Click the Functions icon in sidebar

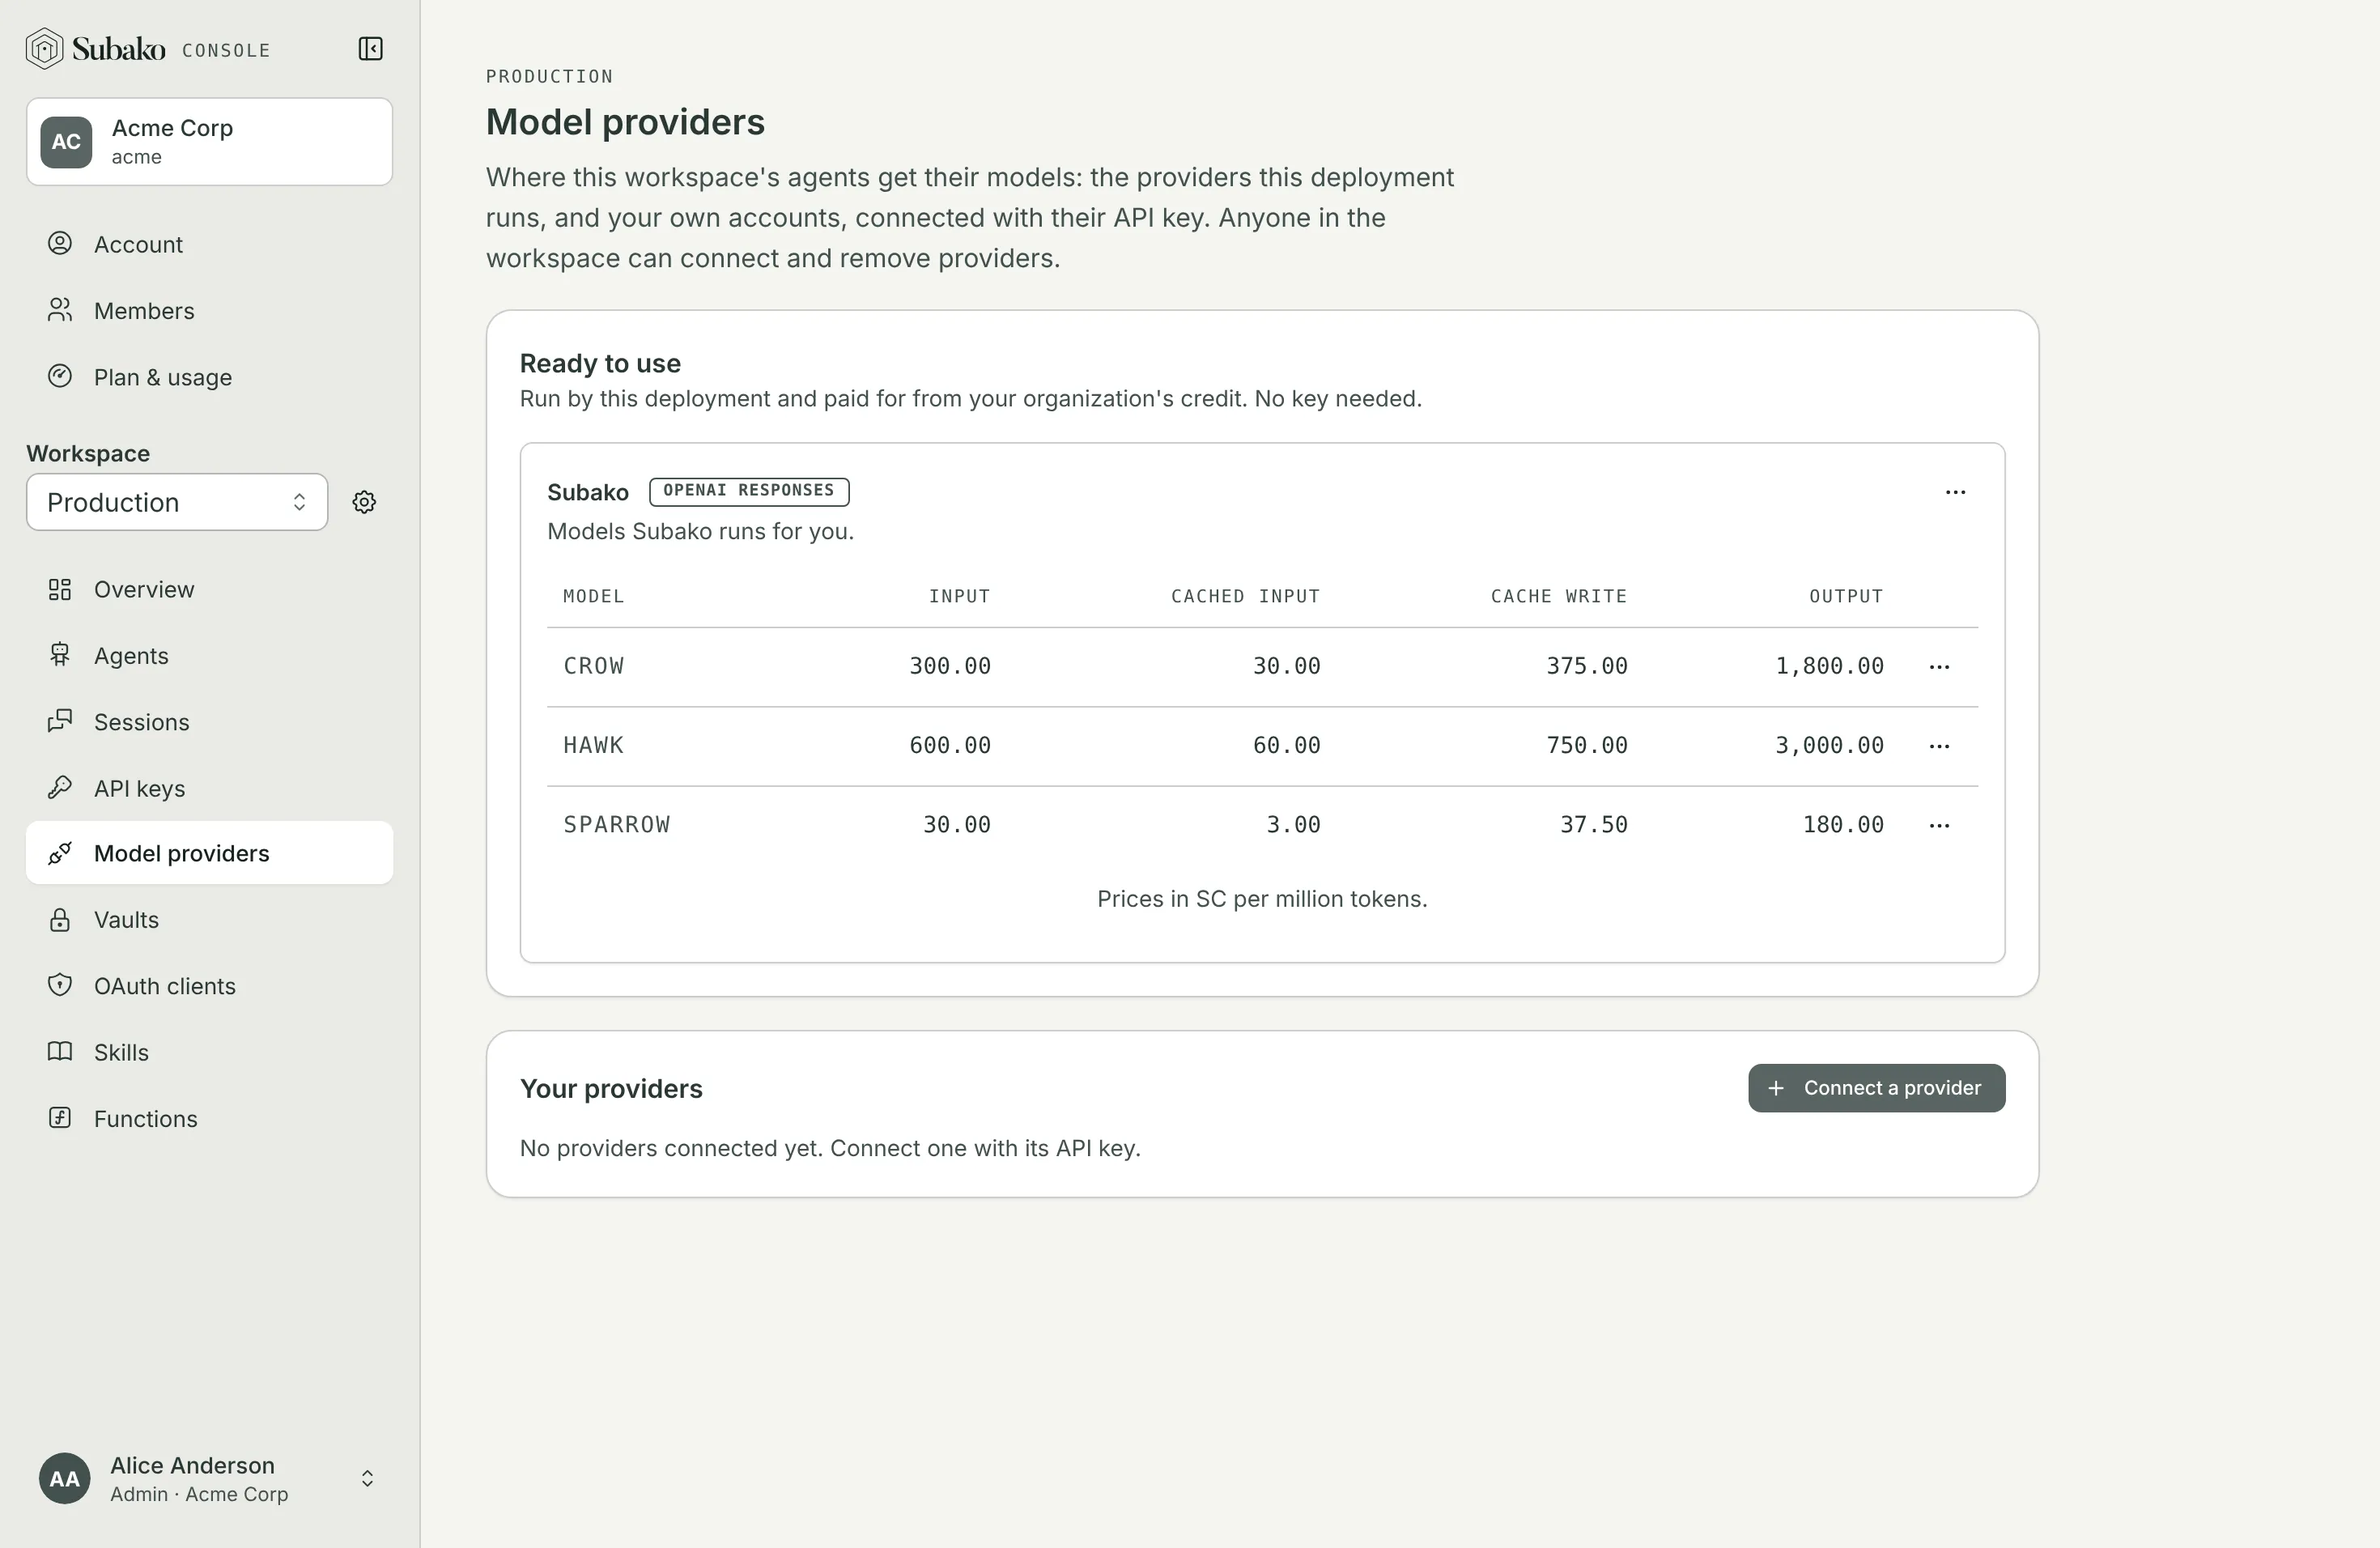coord(60,1117)
